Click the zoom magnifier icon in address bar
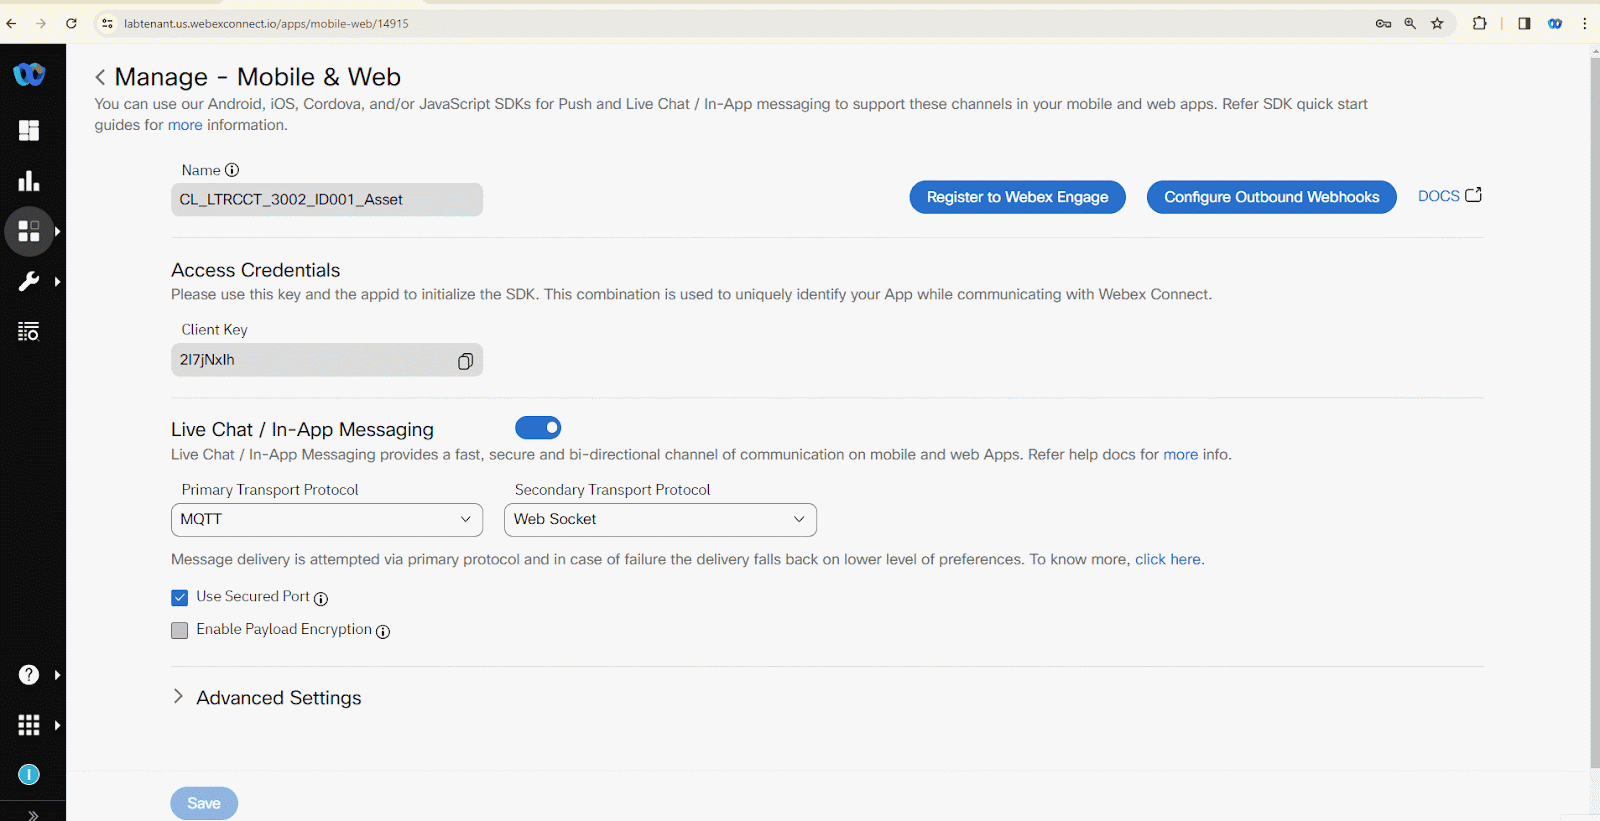Screen dimensions: 1600x821 [1410, 23]
